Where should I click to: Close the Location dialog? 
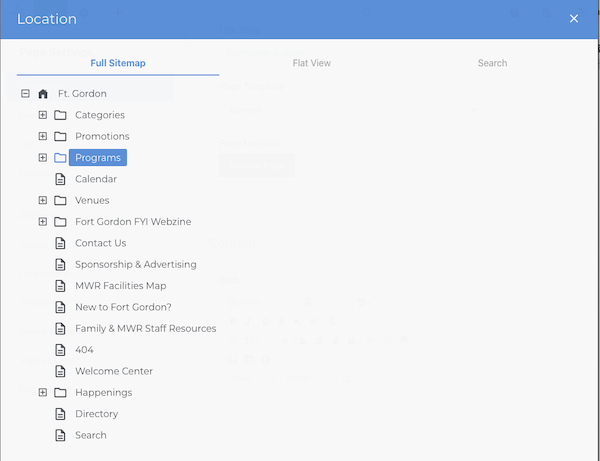(574, 18)
